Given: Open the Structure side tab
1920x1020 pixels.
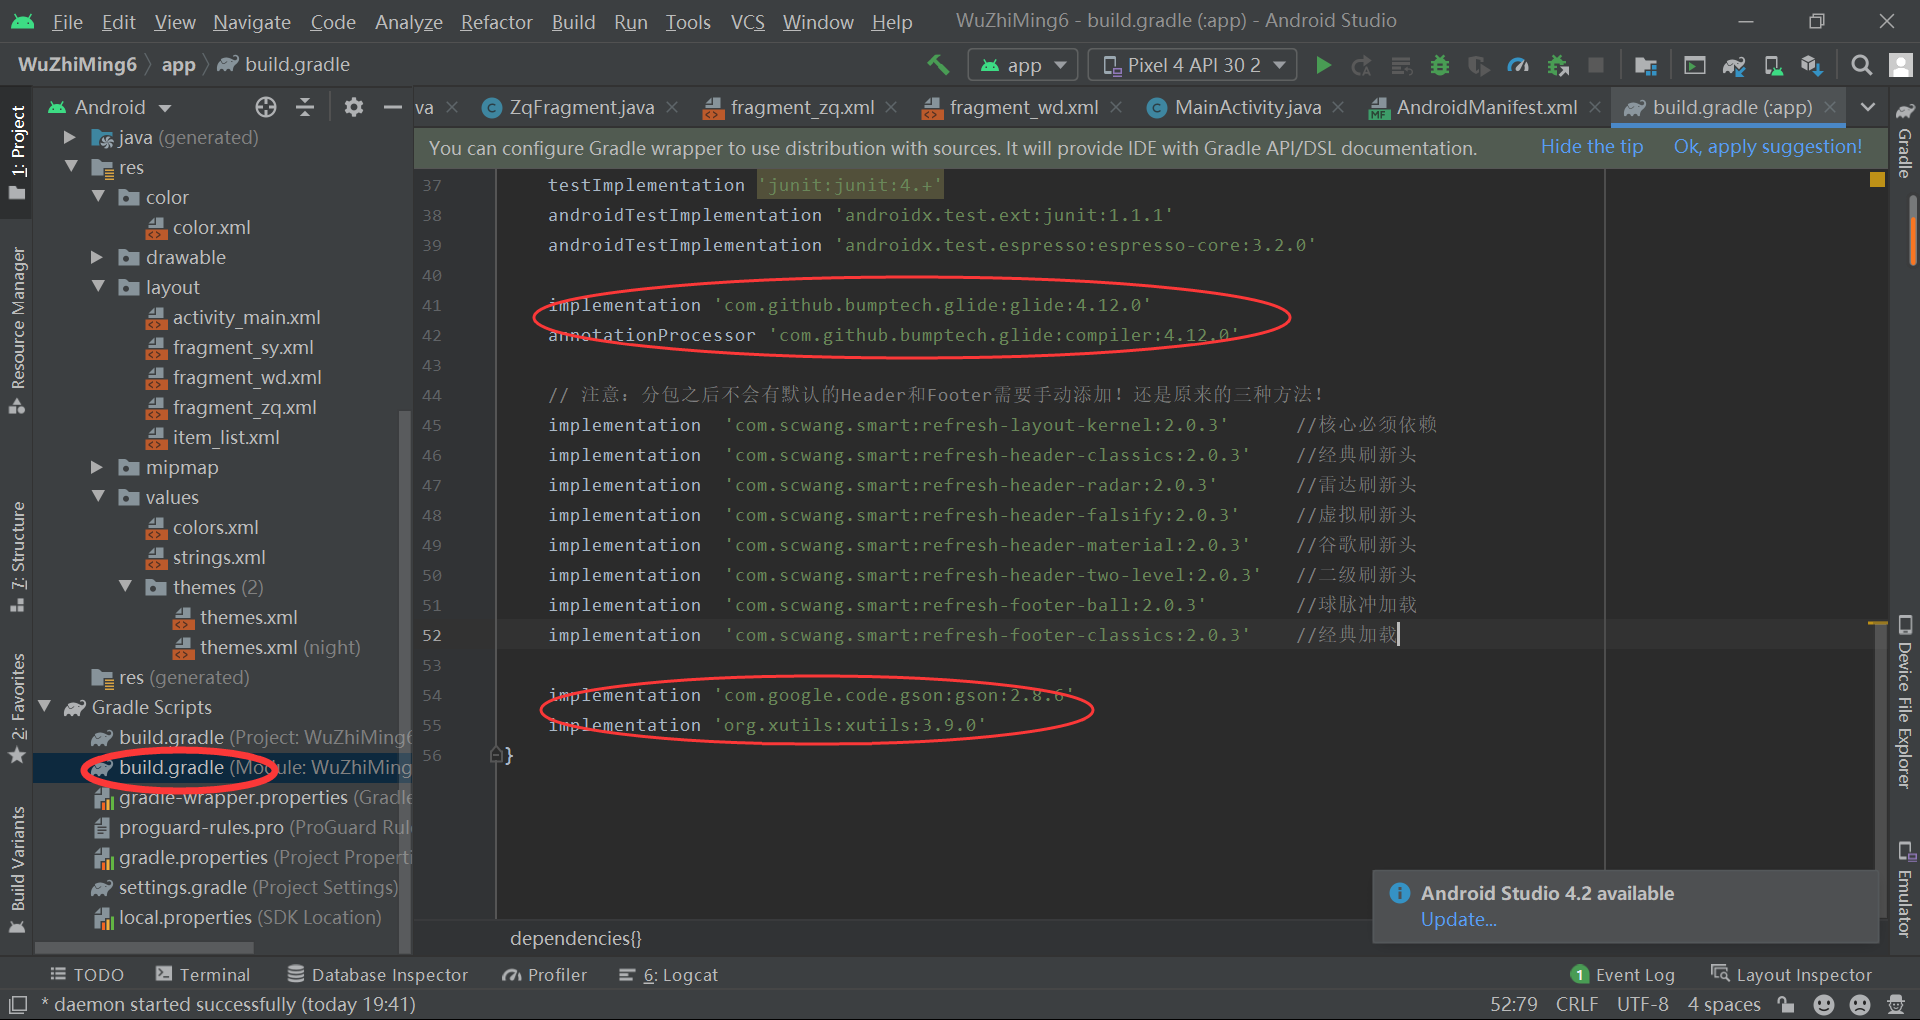Looking at the screenshot, I should (17, 556).
